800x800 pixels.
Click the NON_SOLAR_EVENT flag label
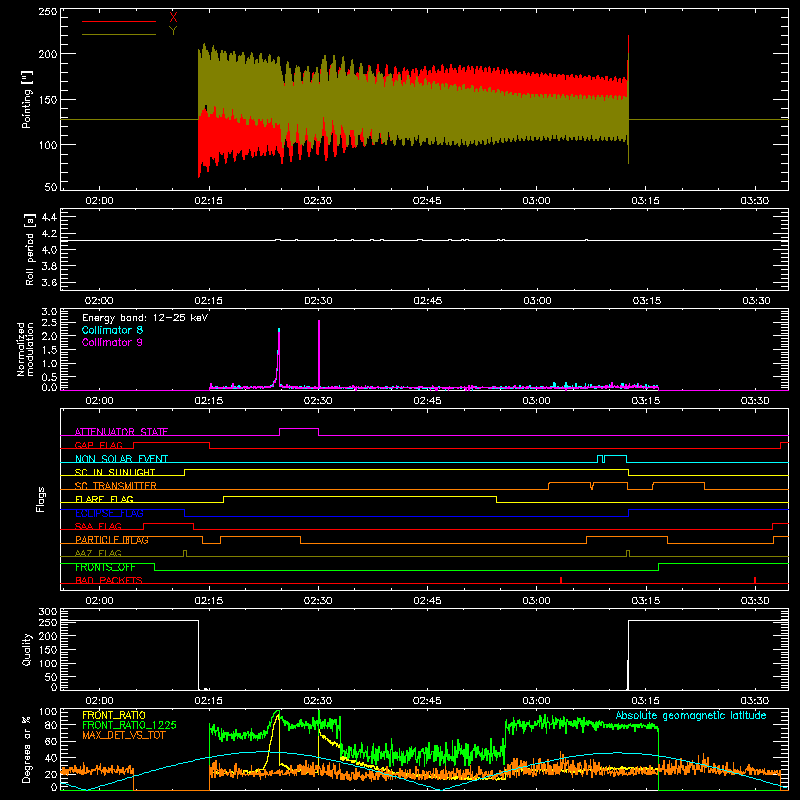(121, 459)
